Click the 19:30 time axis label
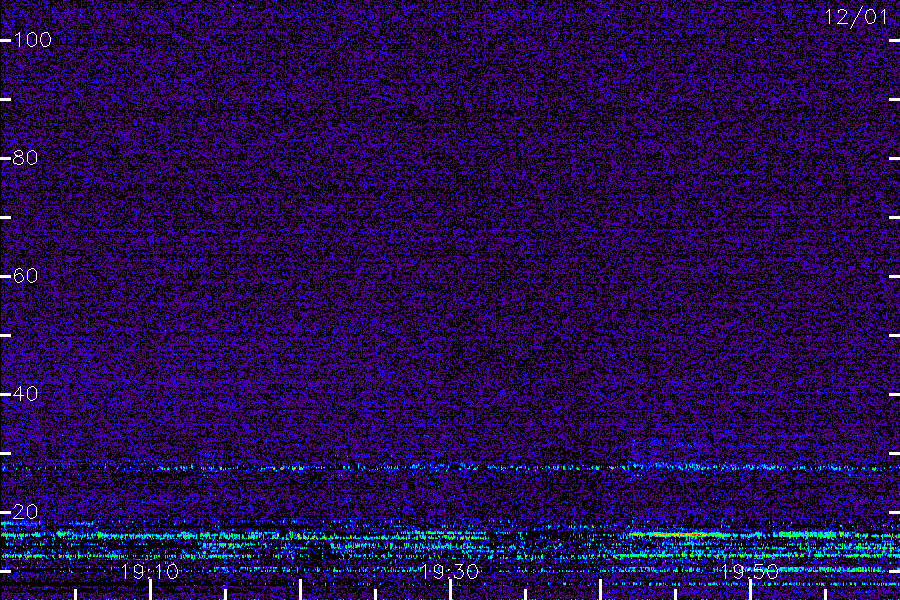Image resolution: width=900 pixels, height=600 pixels. (x=450, y=571)
